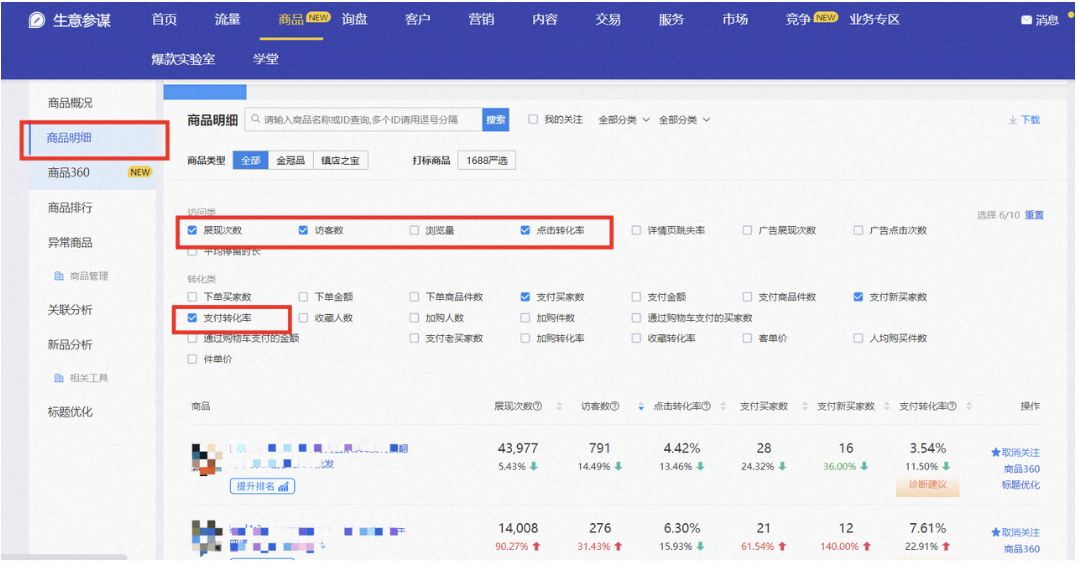Click the 重置 link to reset metrics
The height and width of the screenshot is (564, 1078).
click(x=1034, y=215)
